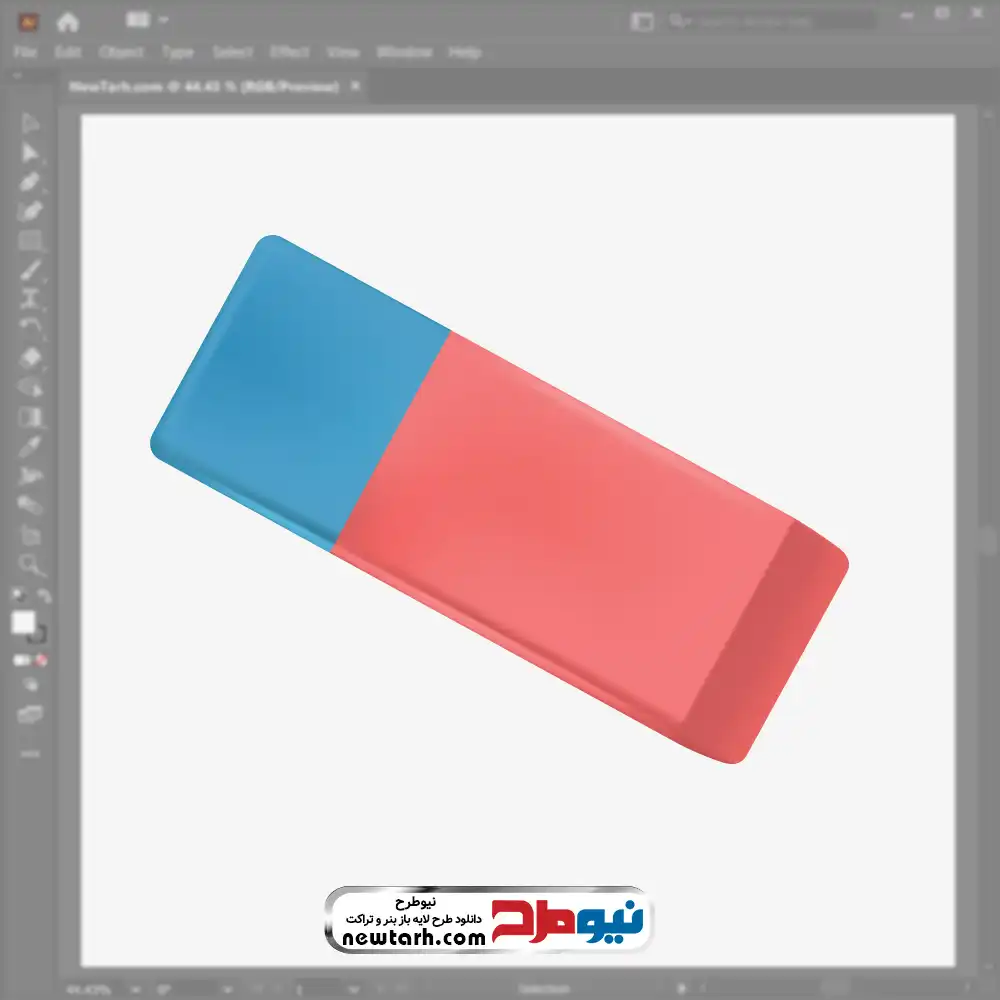
Task: Open the Object menu
Action: [x=119, y=52]
